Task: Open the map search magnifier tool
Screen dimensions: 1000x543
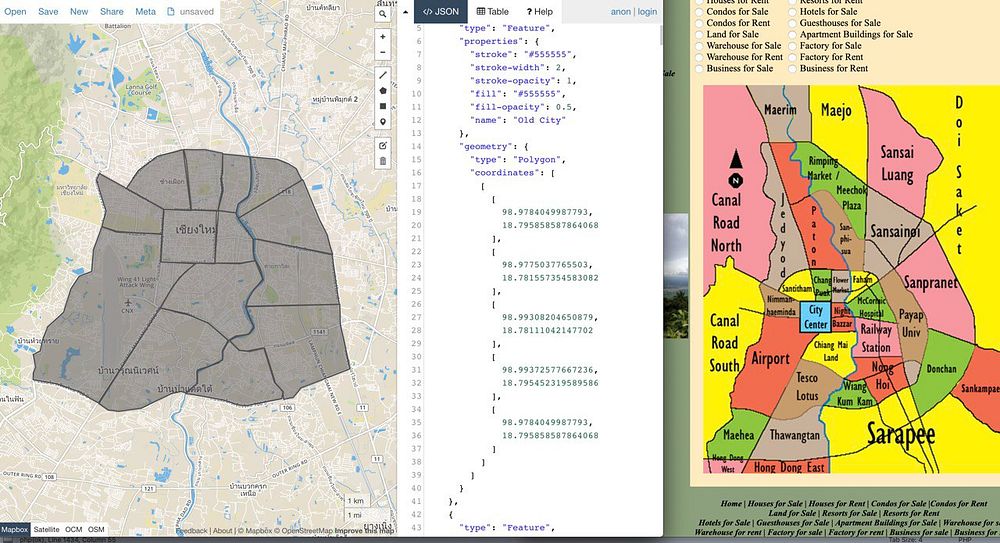Action: (x=383, y=14)
